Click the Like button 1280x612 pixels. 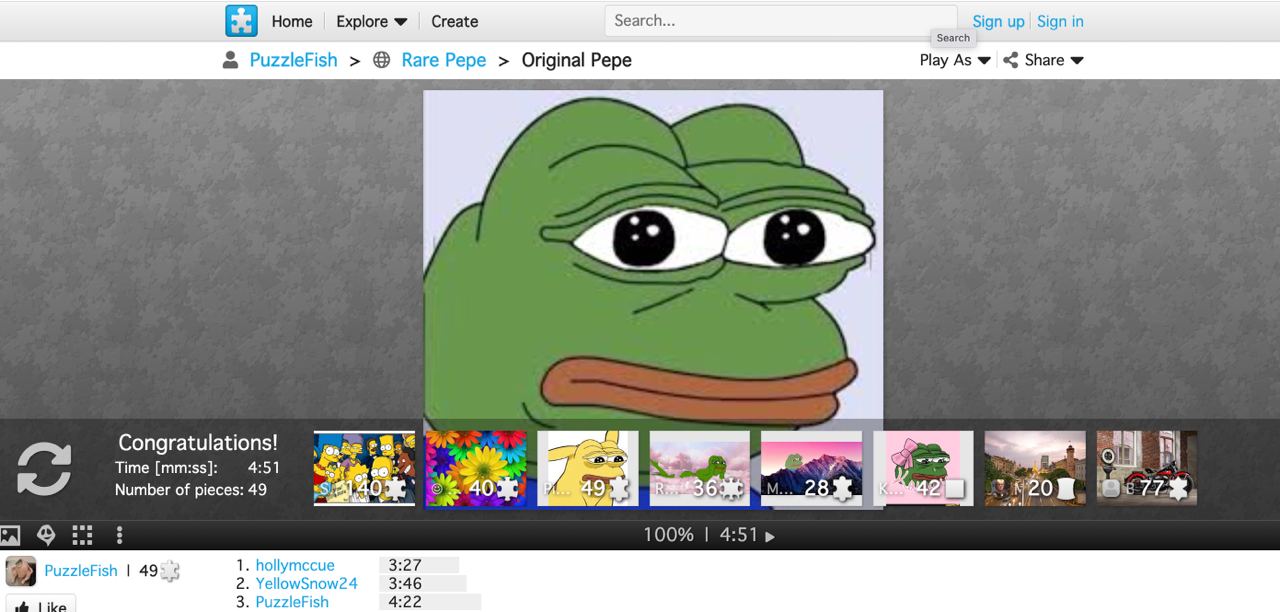coord(40,605)
